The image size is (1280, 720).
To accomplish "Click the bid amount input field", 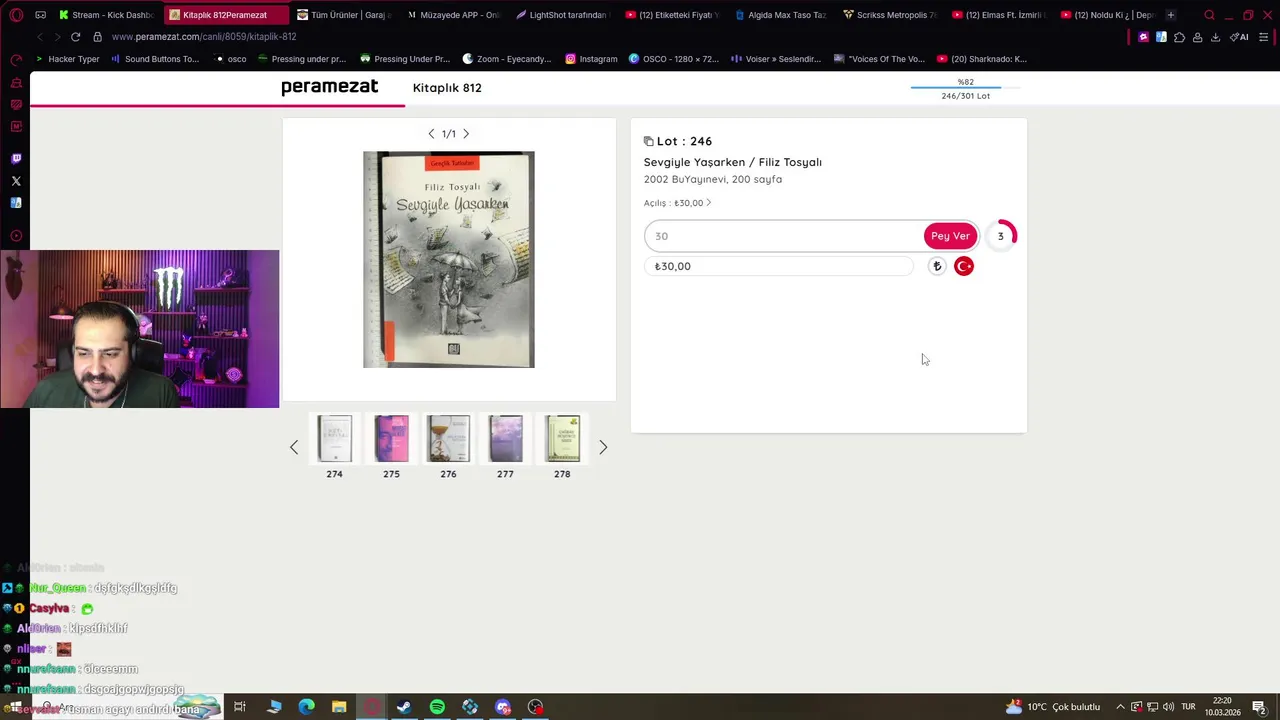I will [784, 236].
